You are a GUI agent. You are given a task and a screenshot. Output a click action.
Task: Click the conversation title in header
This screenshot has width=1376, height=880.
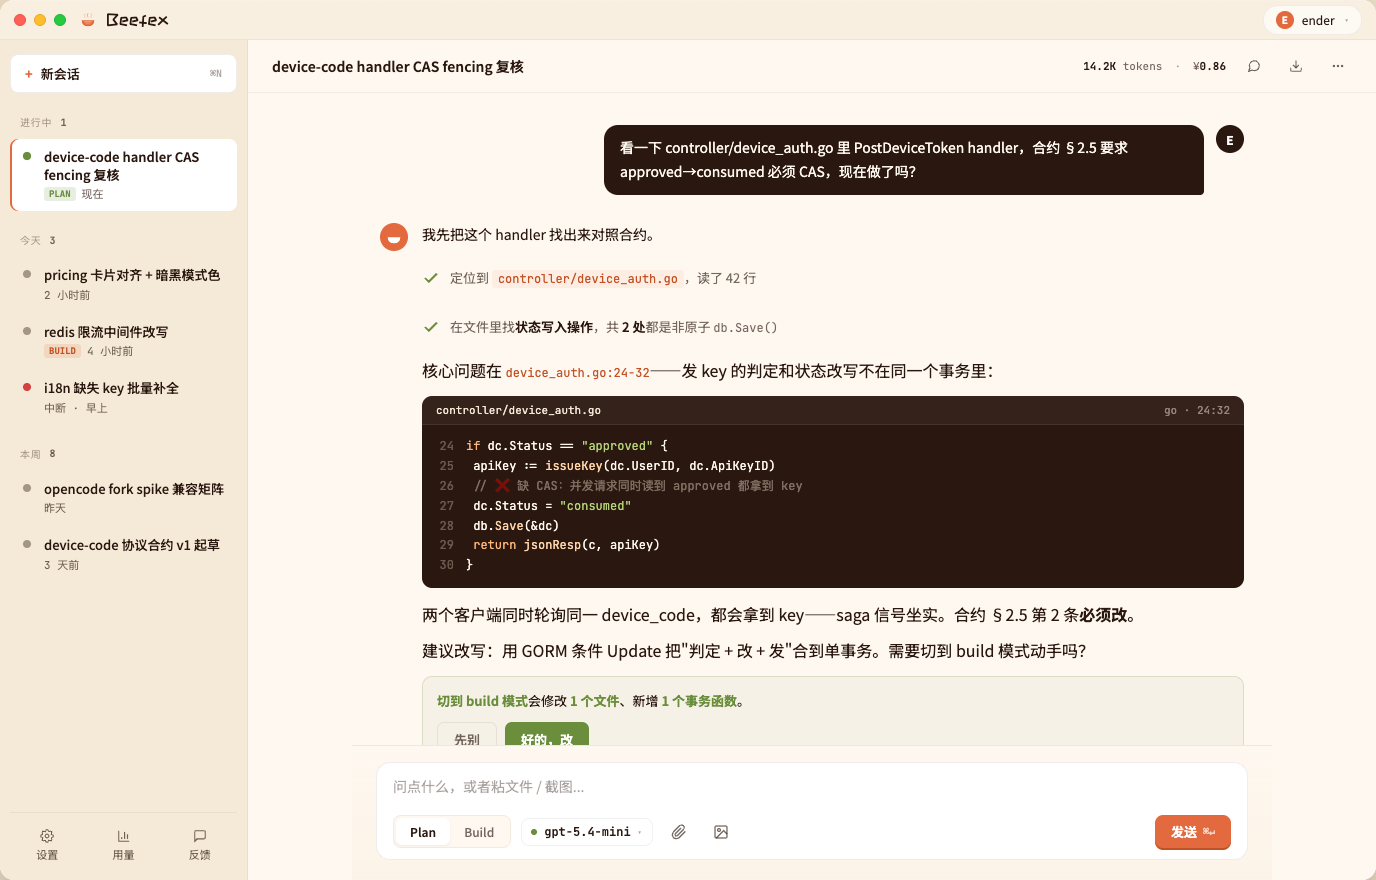click(398, 67)
